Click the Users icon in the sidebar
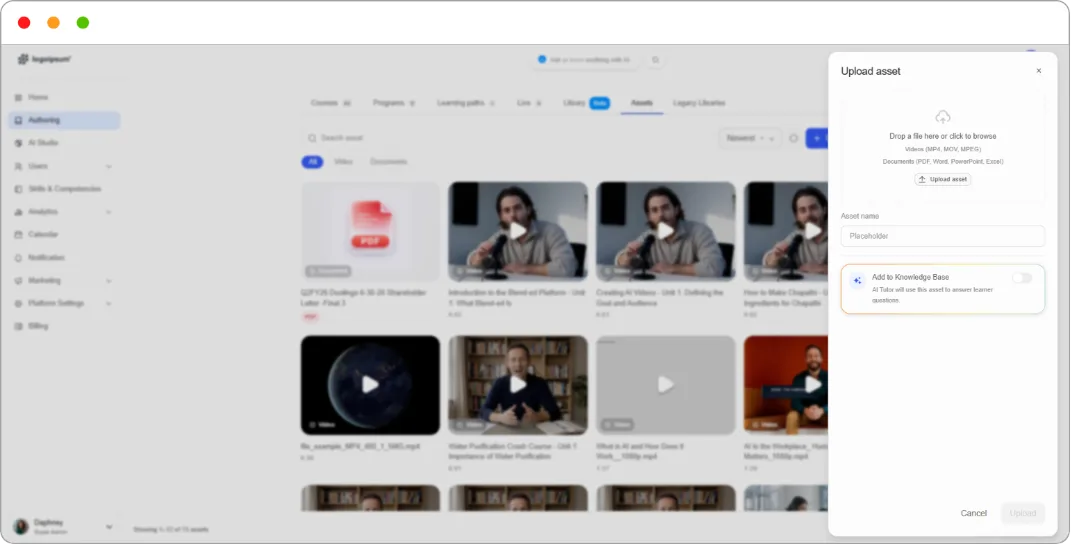This screenshot has width=1071, height=544. pyautogui.click(x=18, y=166)
